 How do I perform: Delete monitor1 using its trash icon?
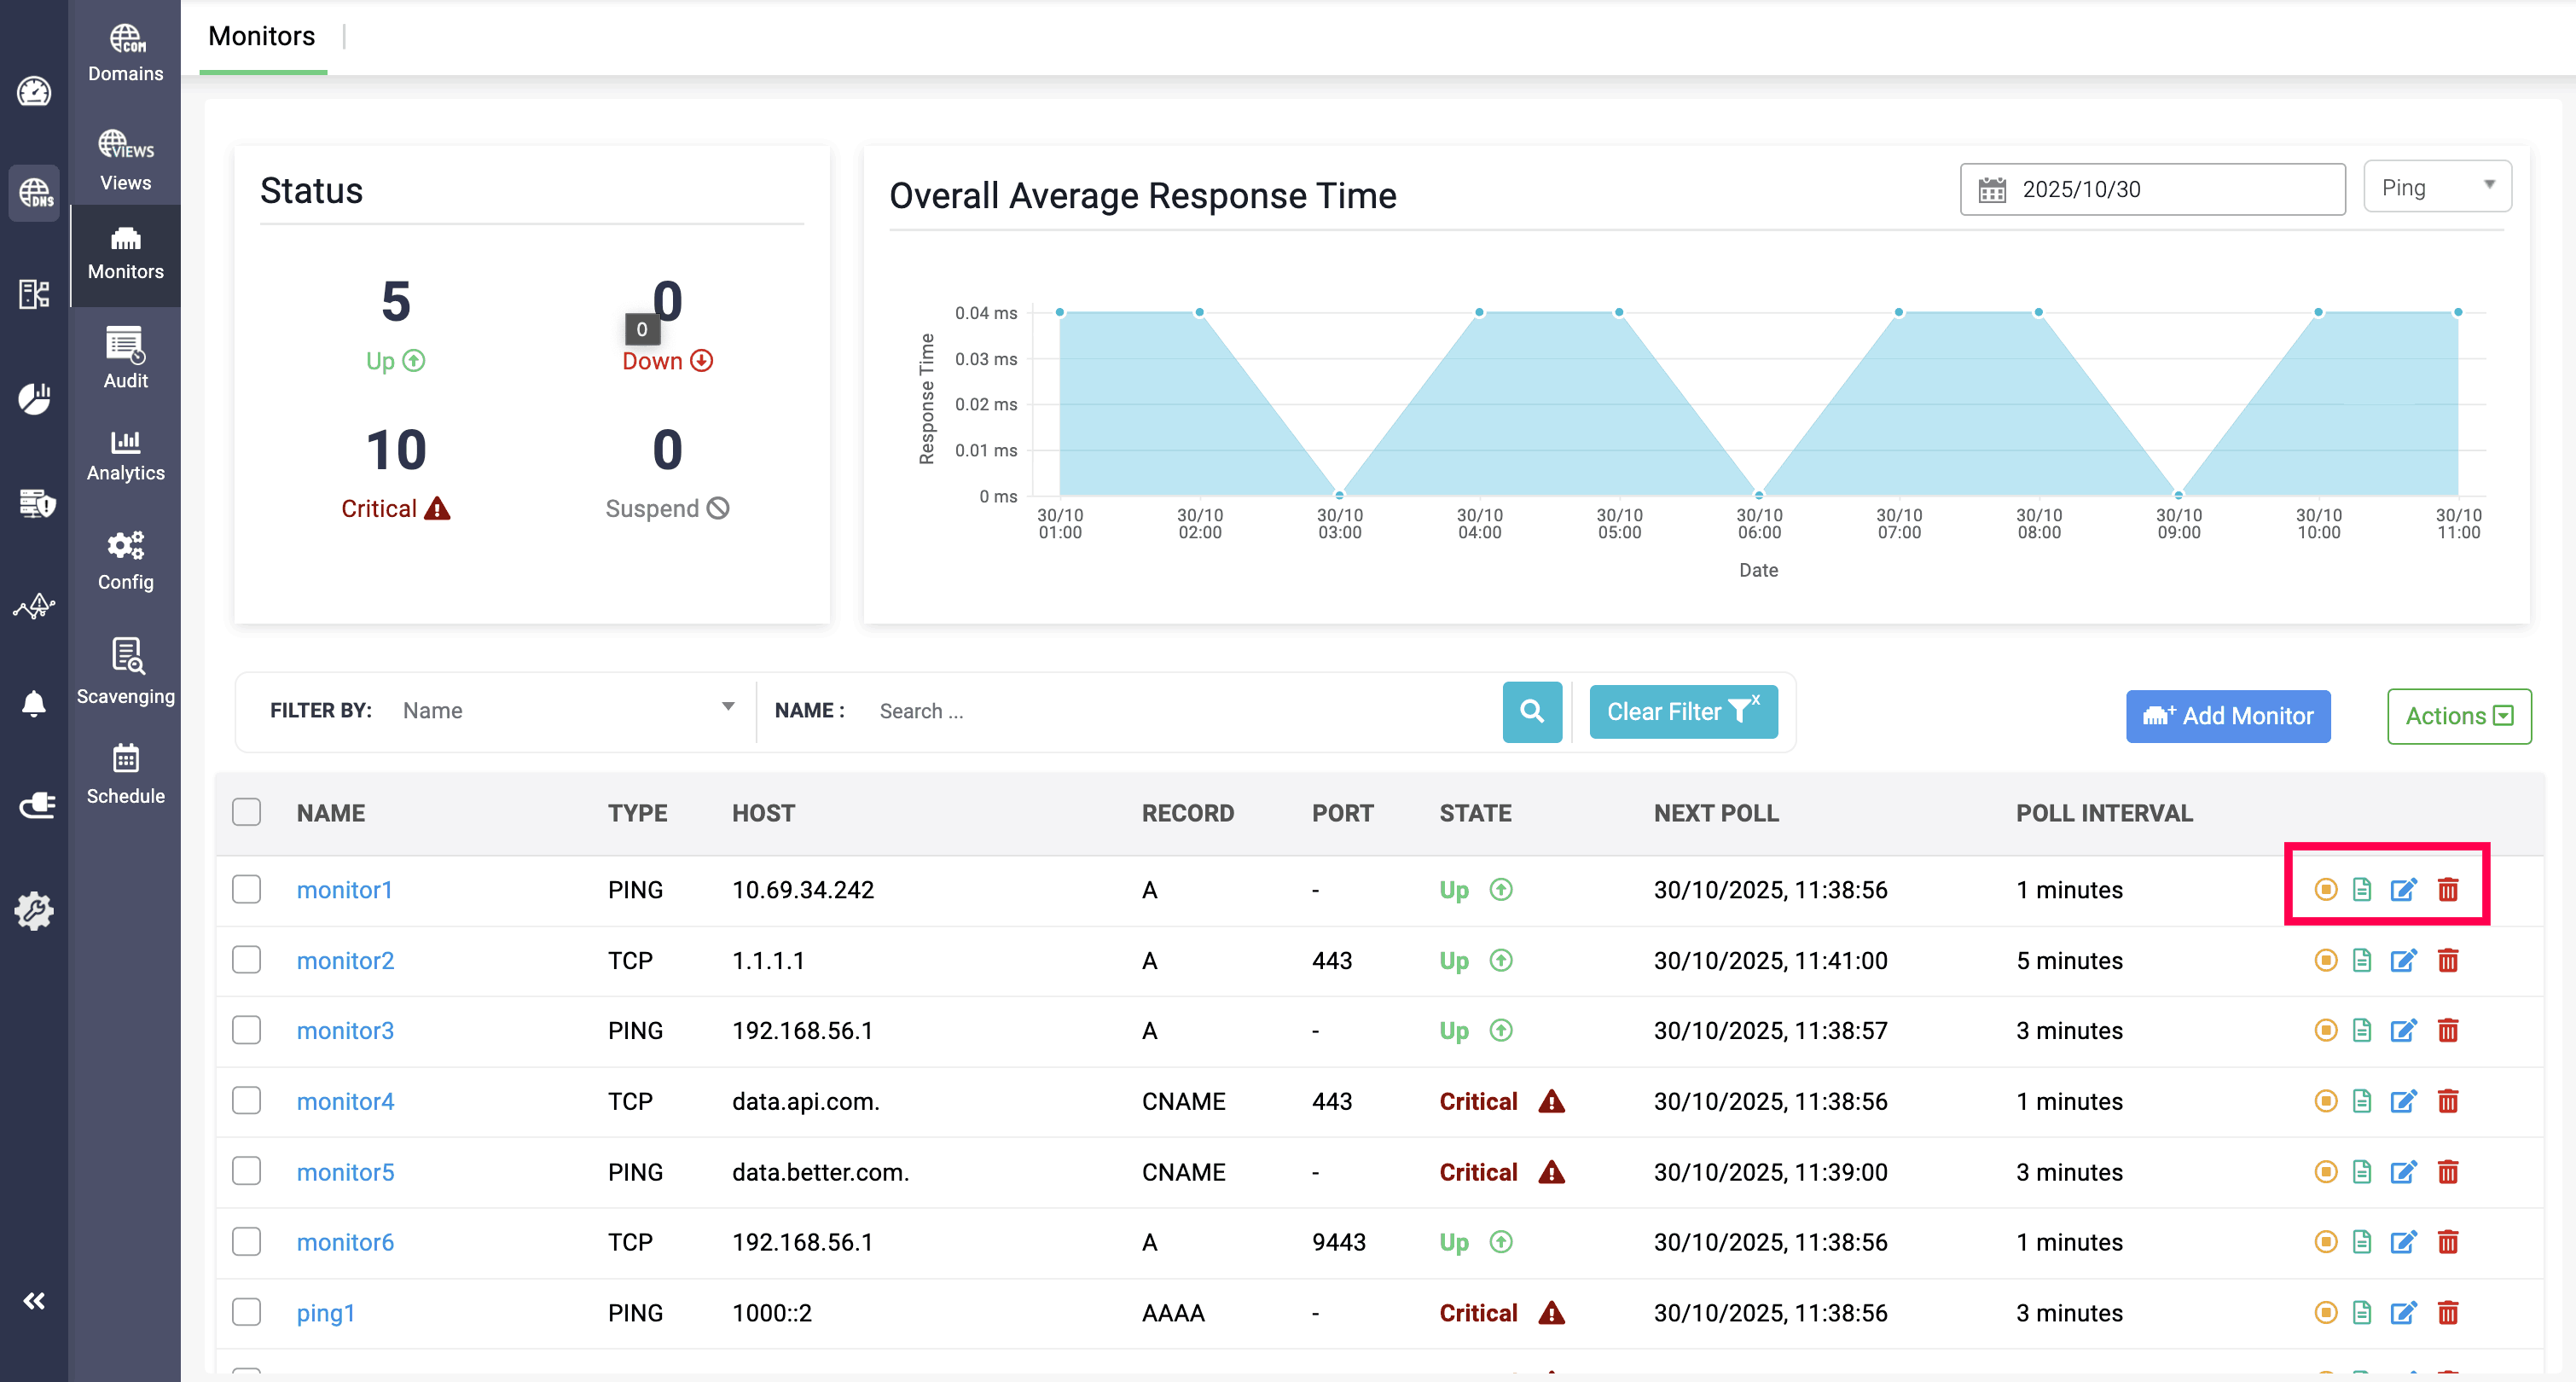tap(2447, 889)
